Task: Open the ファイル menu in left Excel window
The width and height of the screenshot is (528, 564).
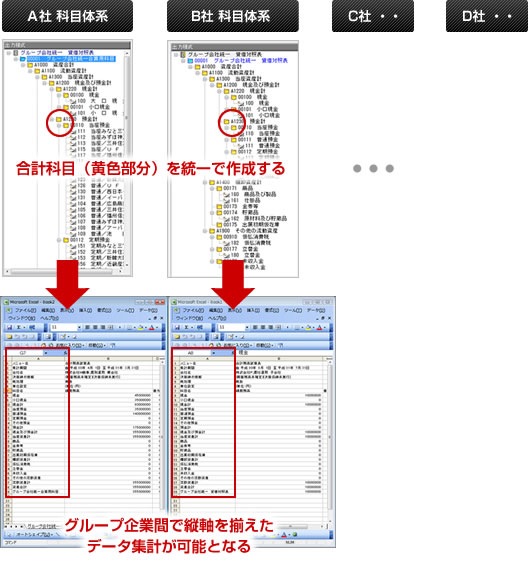Action: click(x=25, y=310)
